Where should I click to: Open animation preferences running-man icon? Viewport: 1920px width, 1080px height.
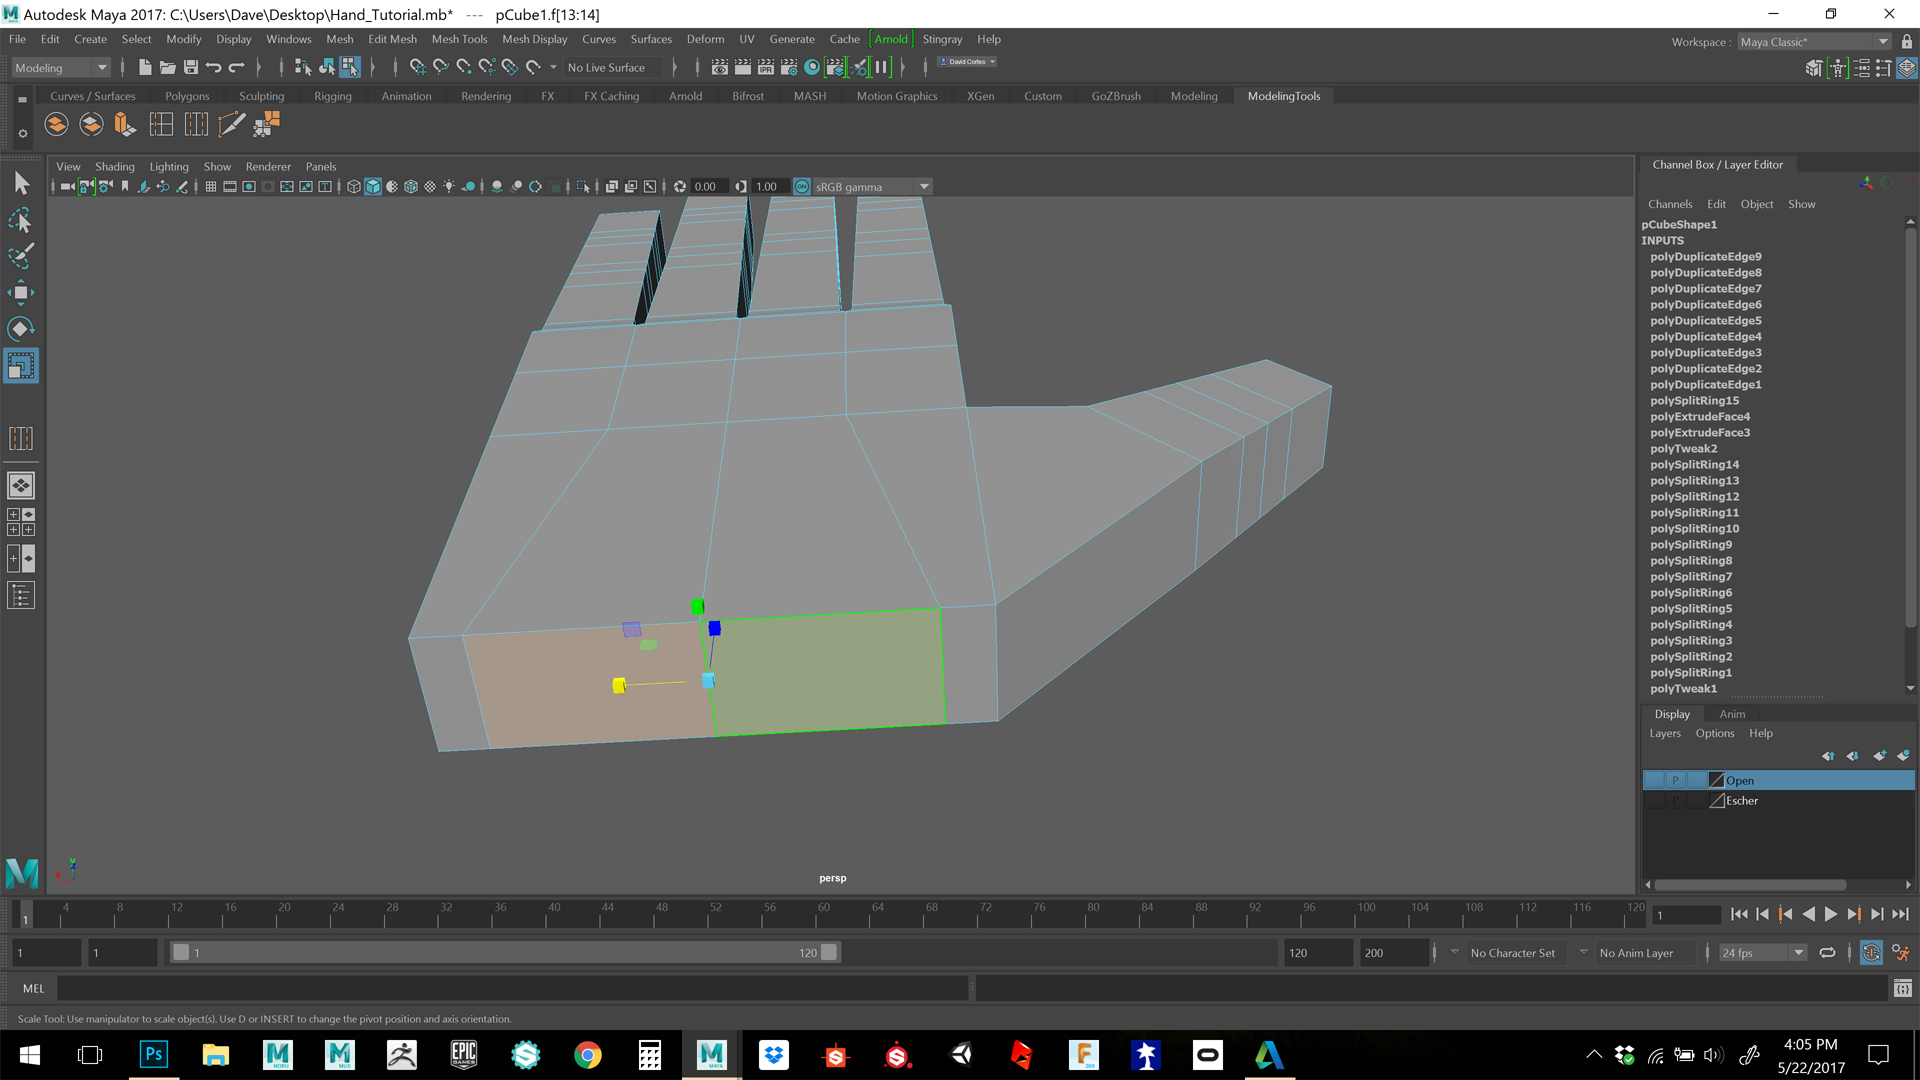(x=1901, y=953)
